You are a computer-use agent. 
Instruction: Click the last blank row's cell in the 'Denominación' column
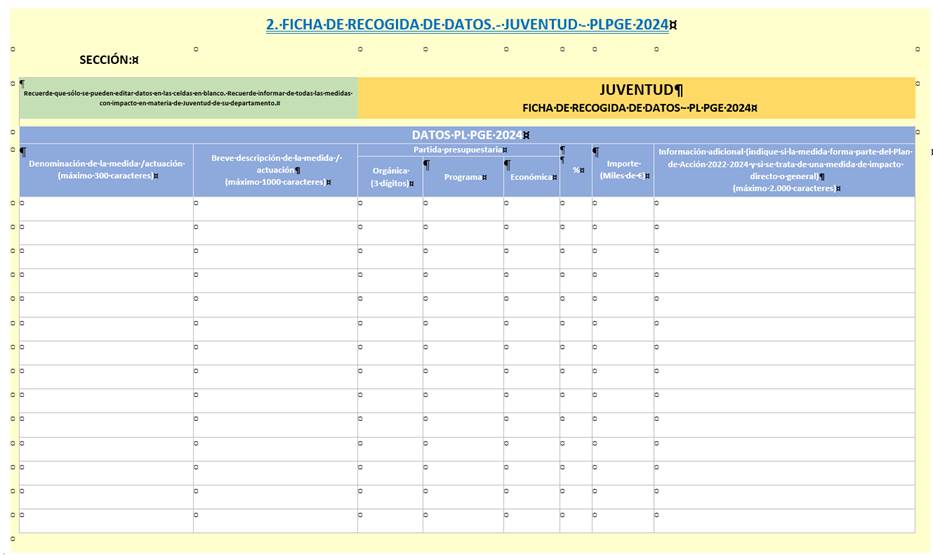[107, 520]
